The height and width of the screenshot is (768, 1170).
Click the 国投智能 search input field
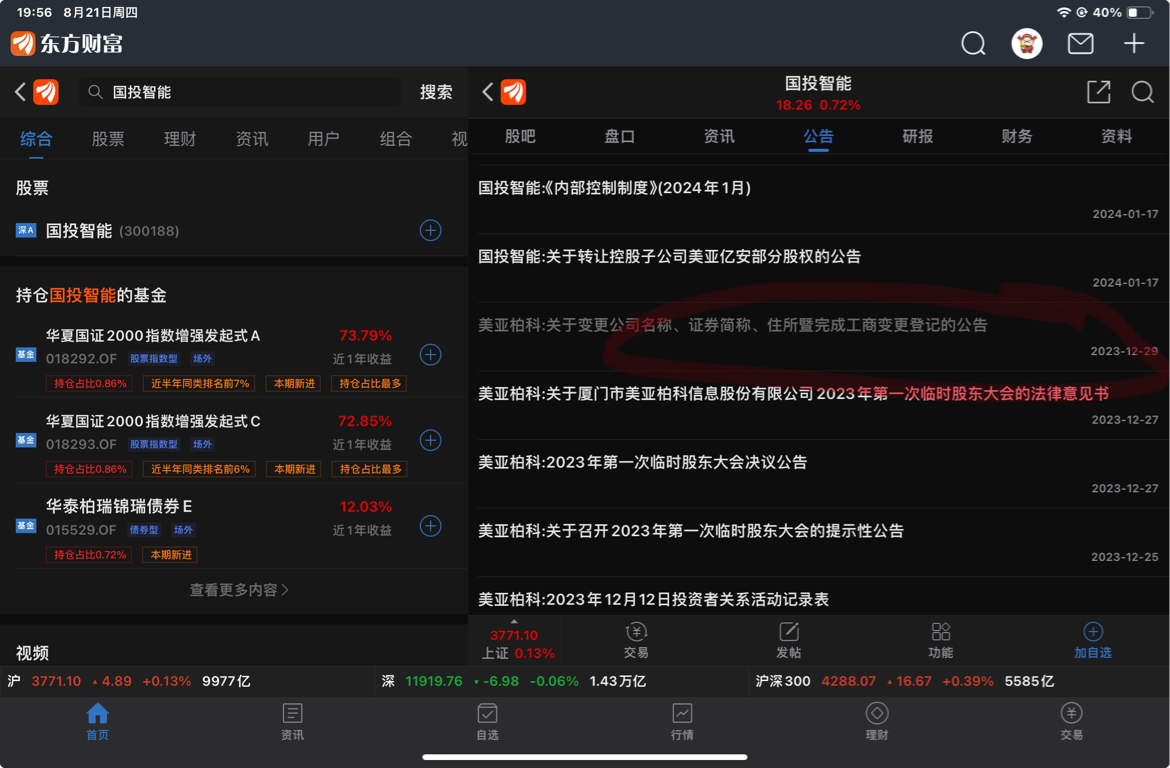(x=240, y=92)
